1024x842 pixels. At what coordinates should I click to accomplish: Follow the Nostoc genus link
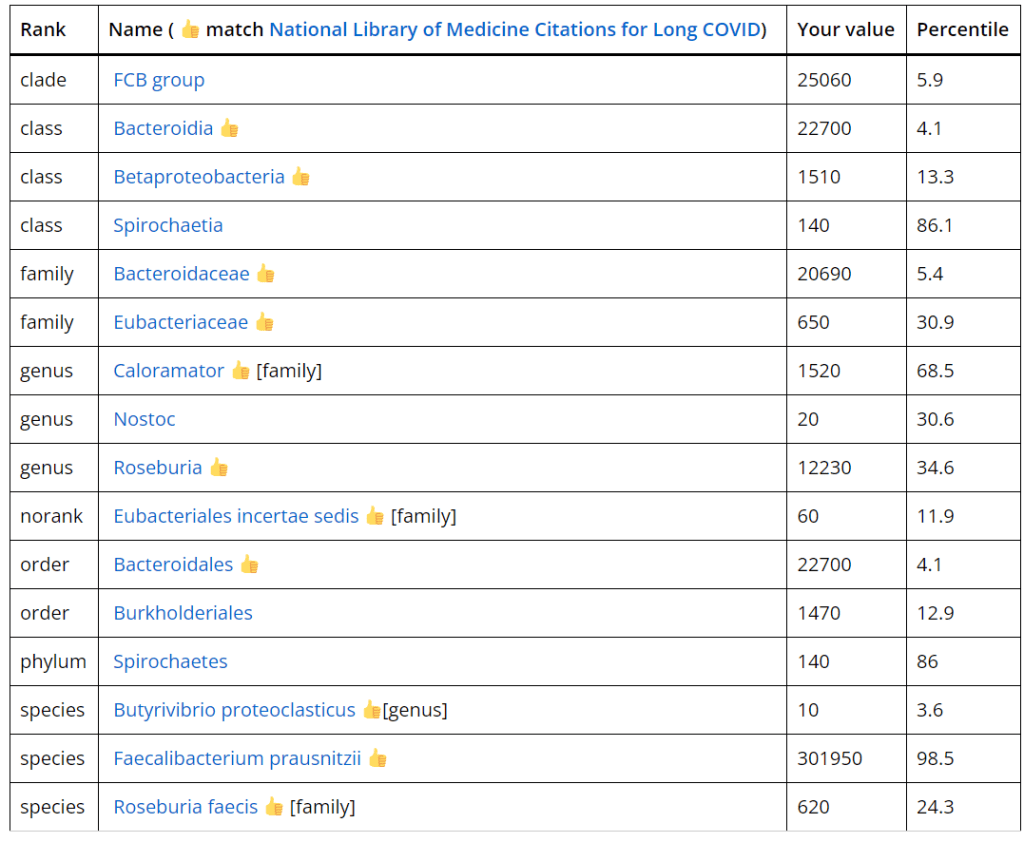click(x=144, y=420)
